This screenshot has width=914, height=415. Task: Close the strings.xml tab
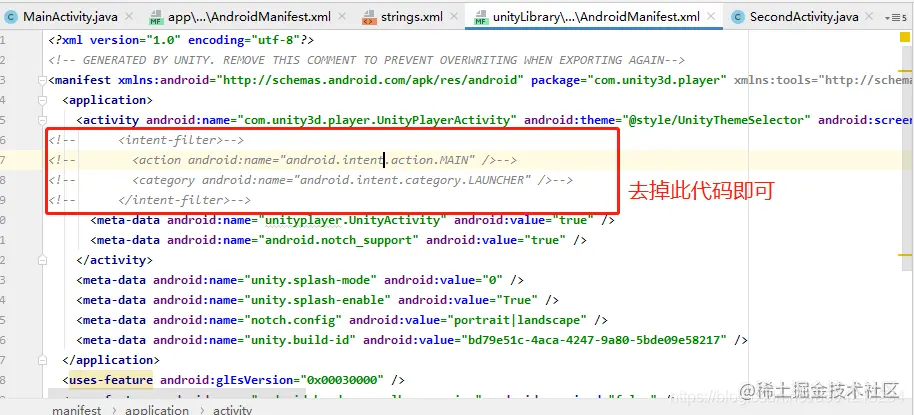[454, 17]
